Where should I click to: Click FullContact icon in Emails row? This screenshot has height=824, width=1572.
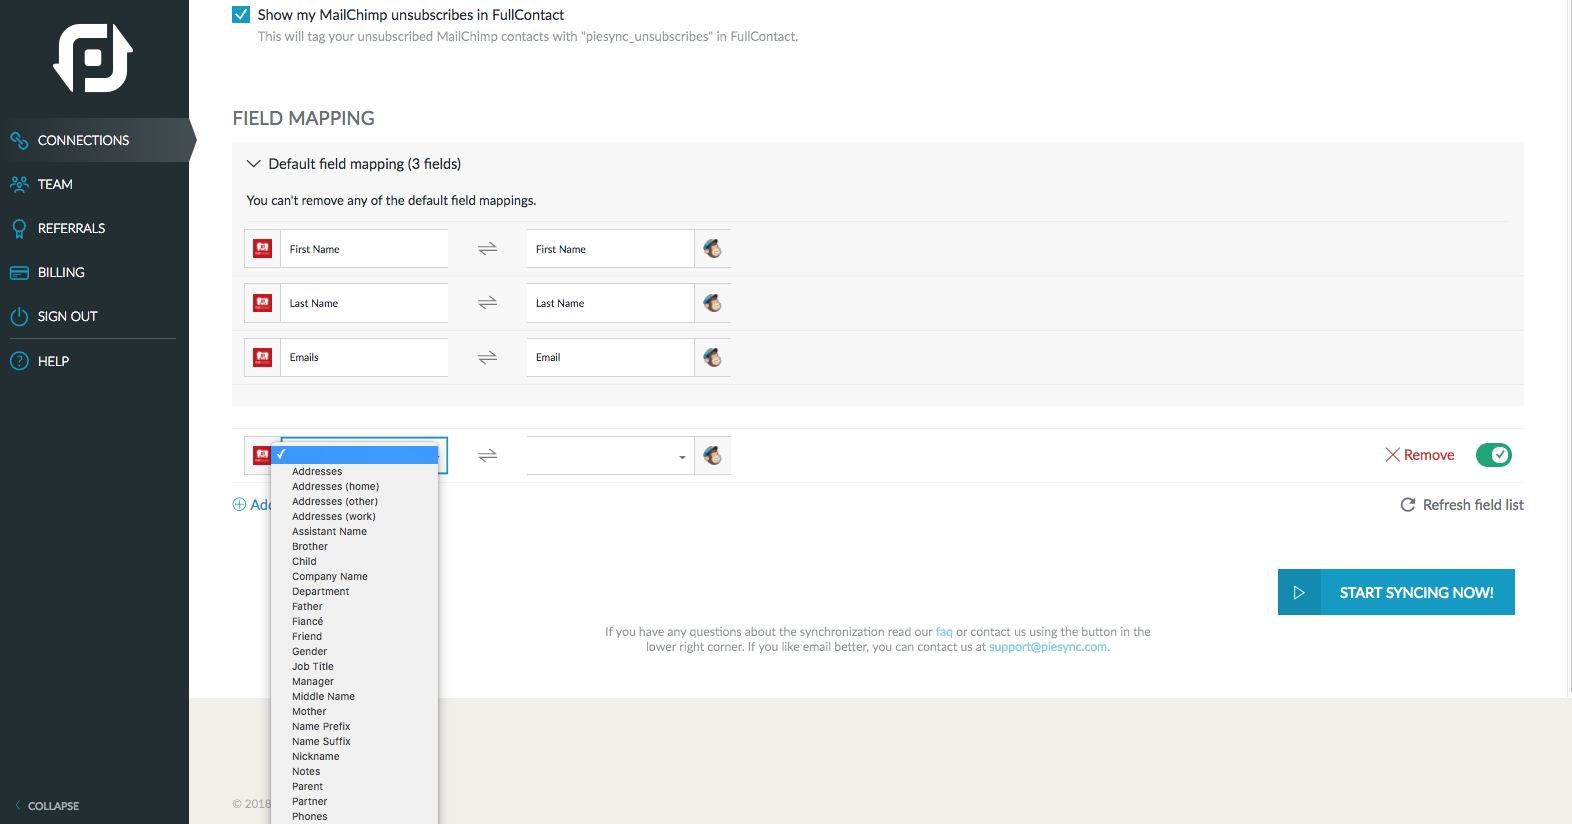(262, 357)
